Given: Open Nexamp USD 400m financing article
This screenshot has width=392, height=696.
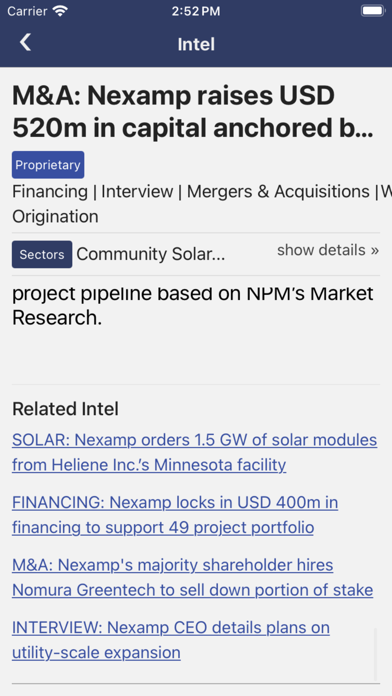Looking at the screenshot, I should pyautogui.click(x=175, y=515).
